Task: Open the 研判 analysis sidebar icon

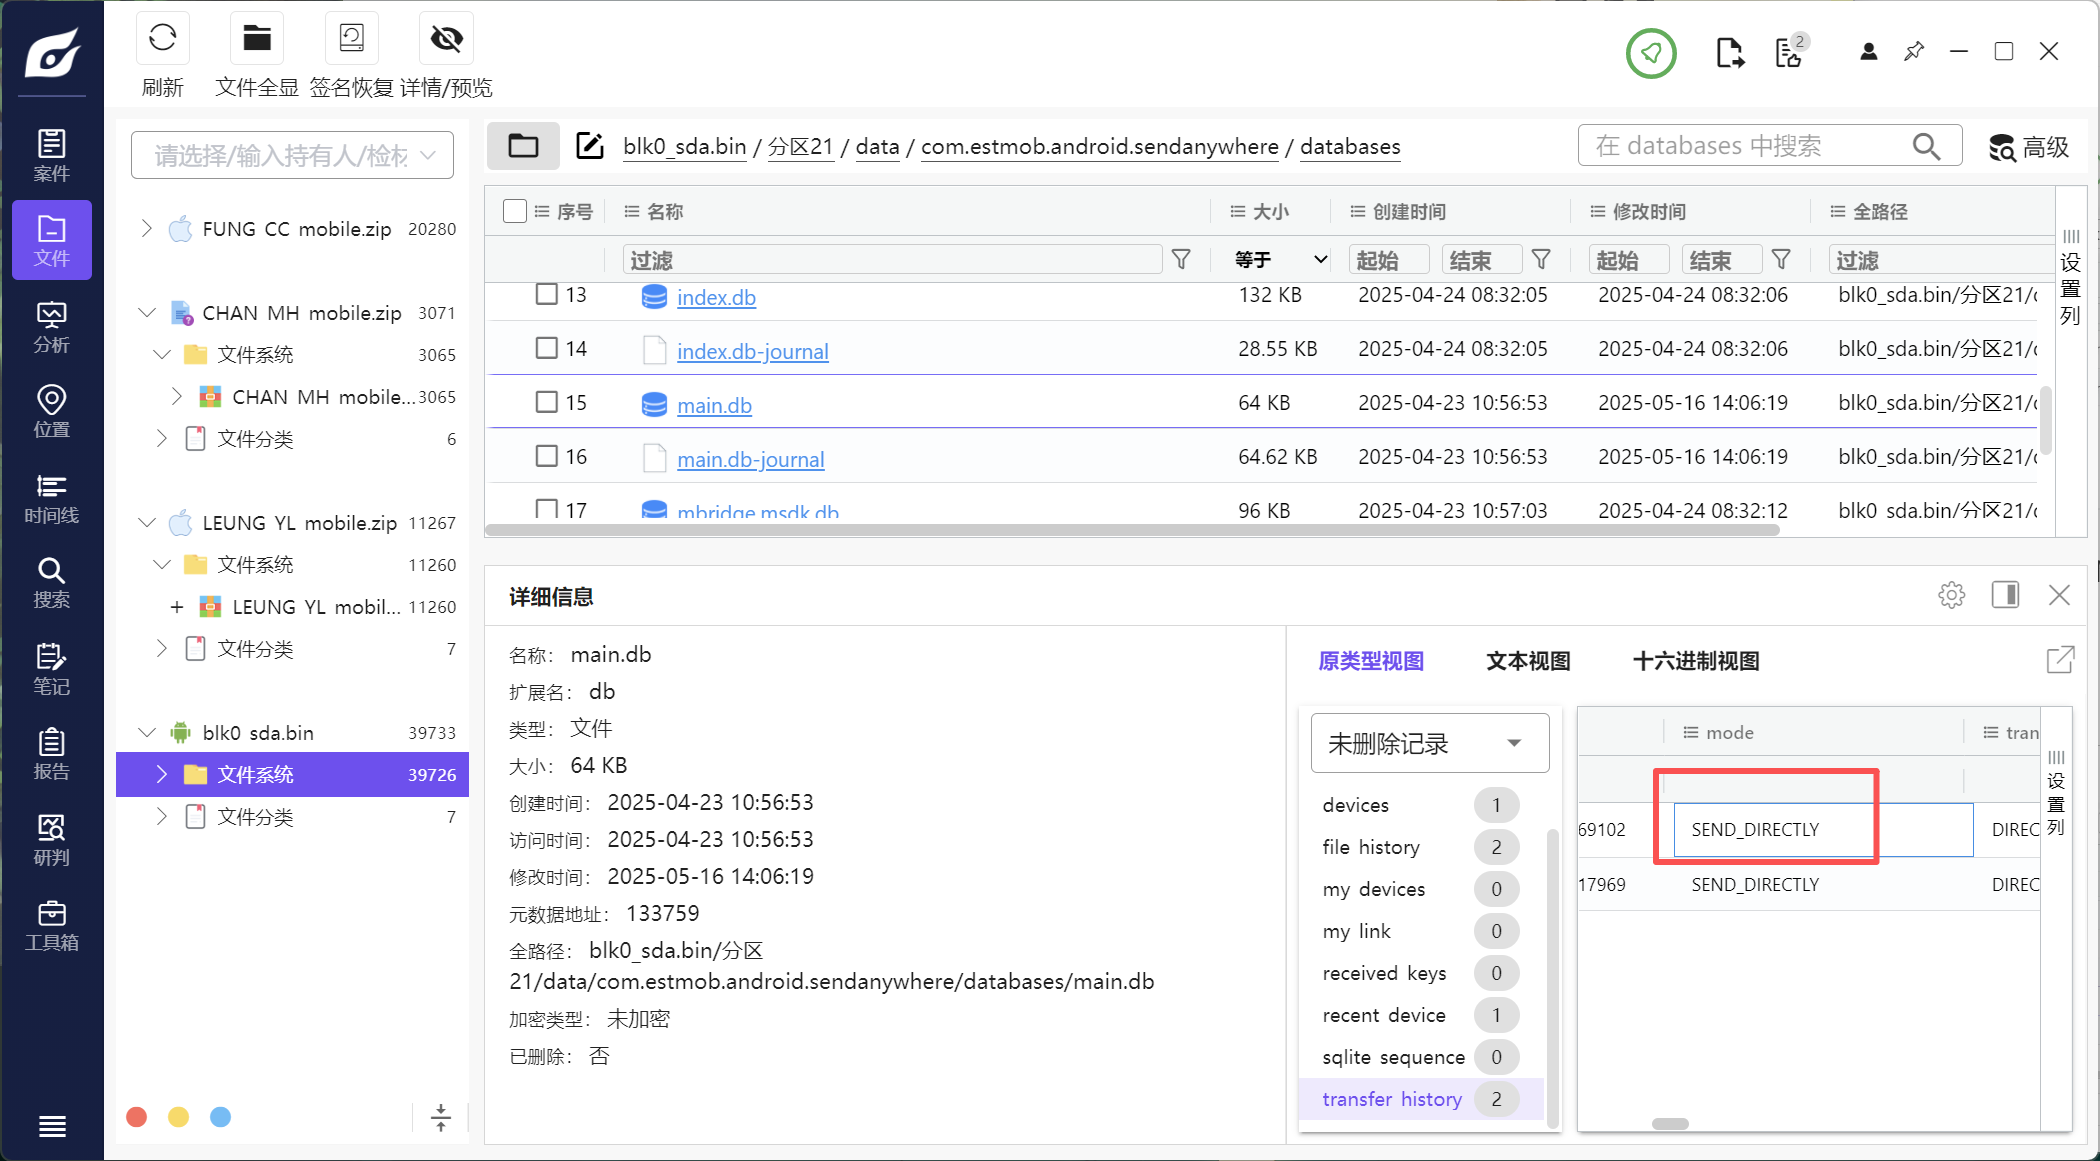Action: pyautogui.click(x=52, y=839)
